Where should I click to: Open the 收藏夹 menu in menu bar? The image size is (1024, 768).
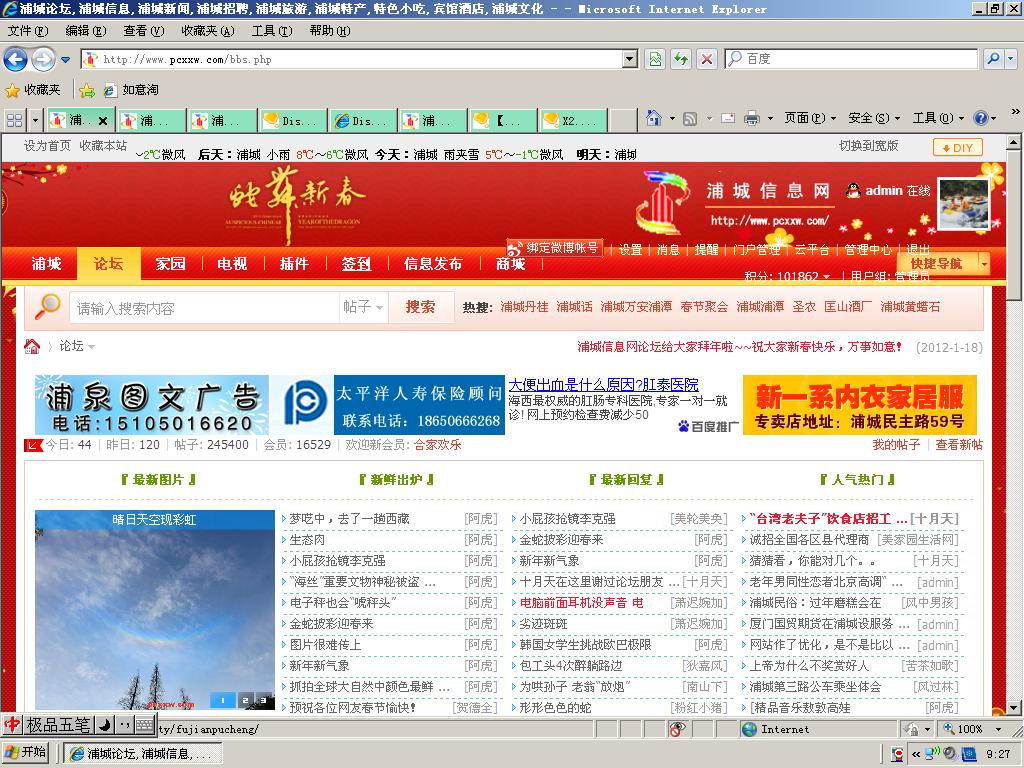201,31
